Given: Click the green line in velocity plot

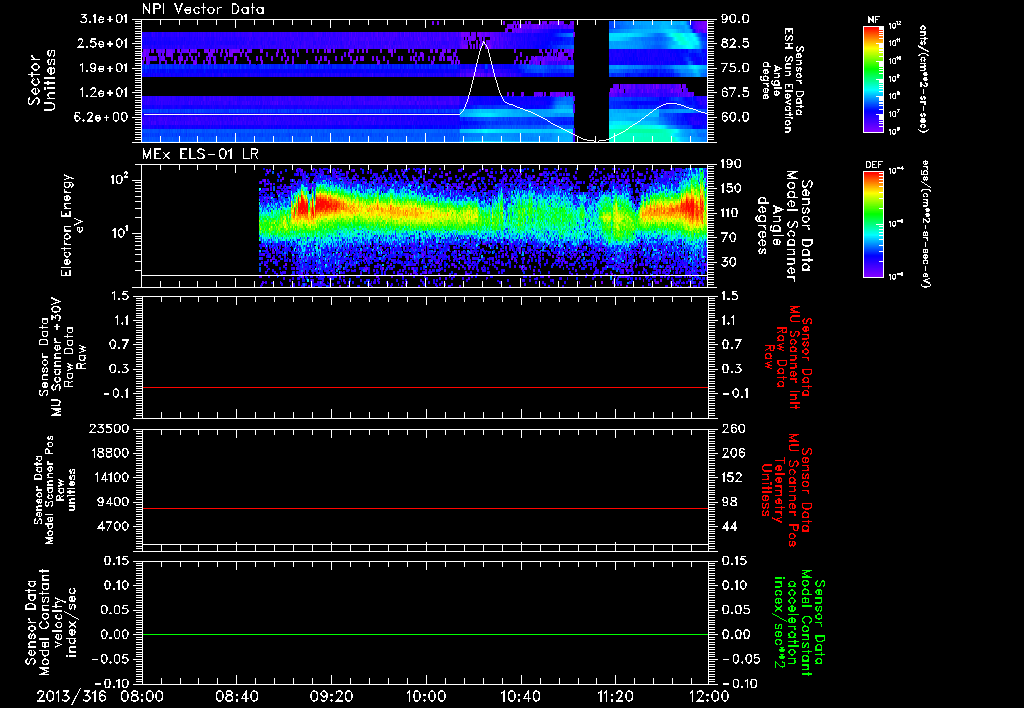Looking at the screenshot, I should (425, 634).
